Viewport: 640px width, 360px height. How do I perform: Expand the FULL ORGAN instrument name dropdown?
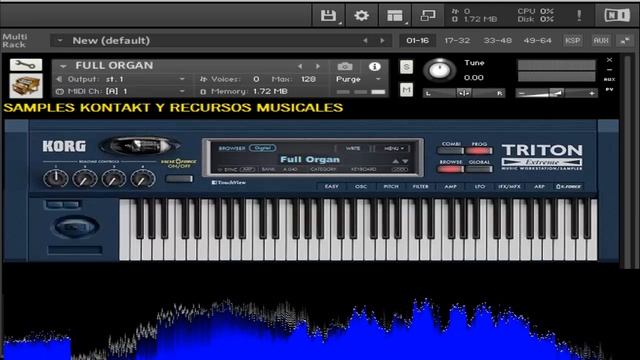pyautogui.click(x=63, y=66)
